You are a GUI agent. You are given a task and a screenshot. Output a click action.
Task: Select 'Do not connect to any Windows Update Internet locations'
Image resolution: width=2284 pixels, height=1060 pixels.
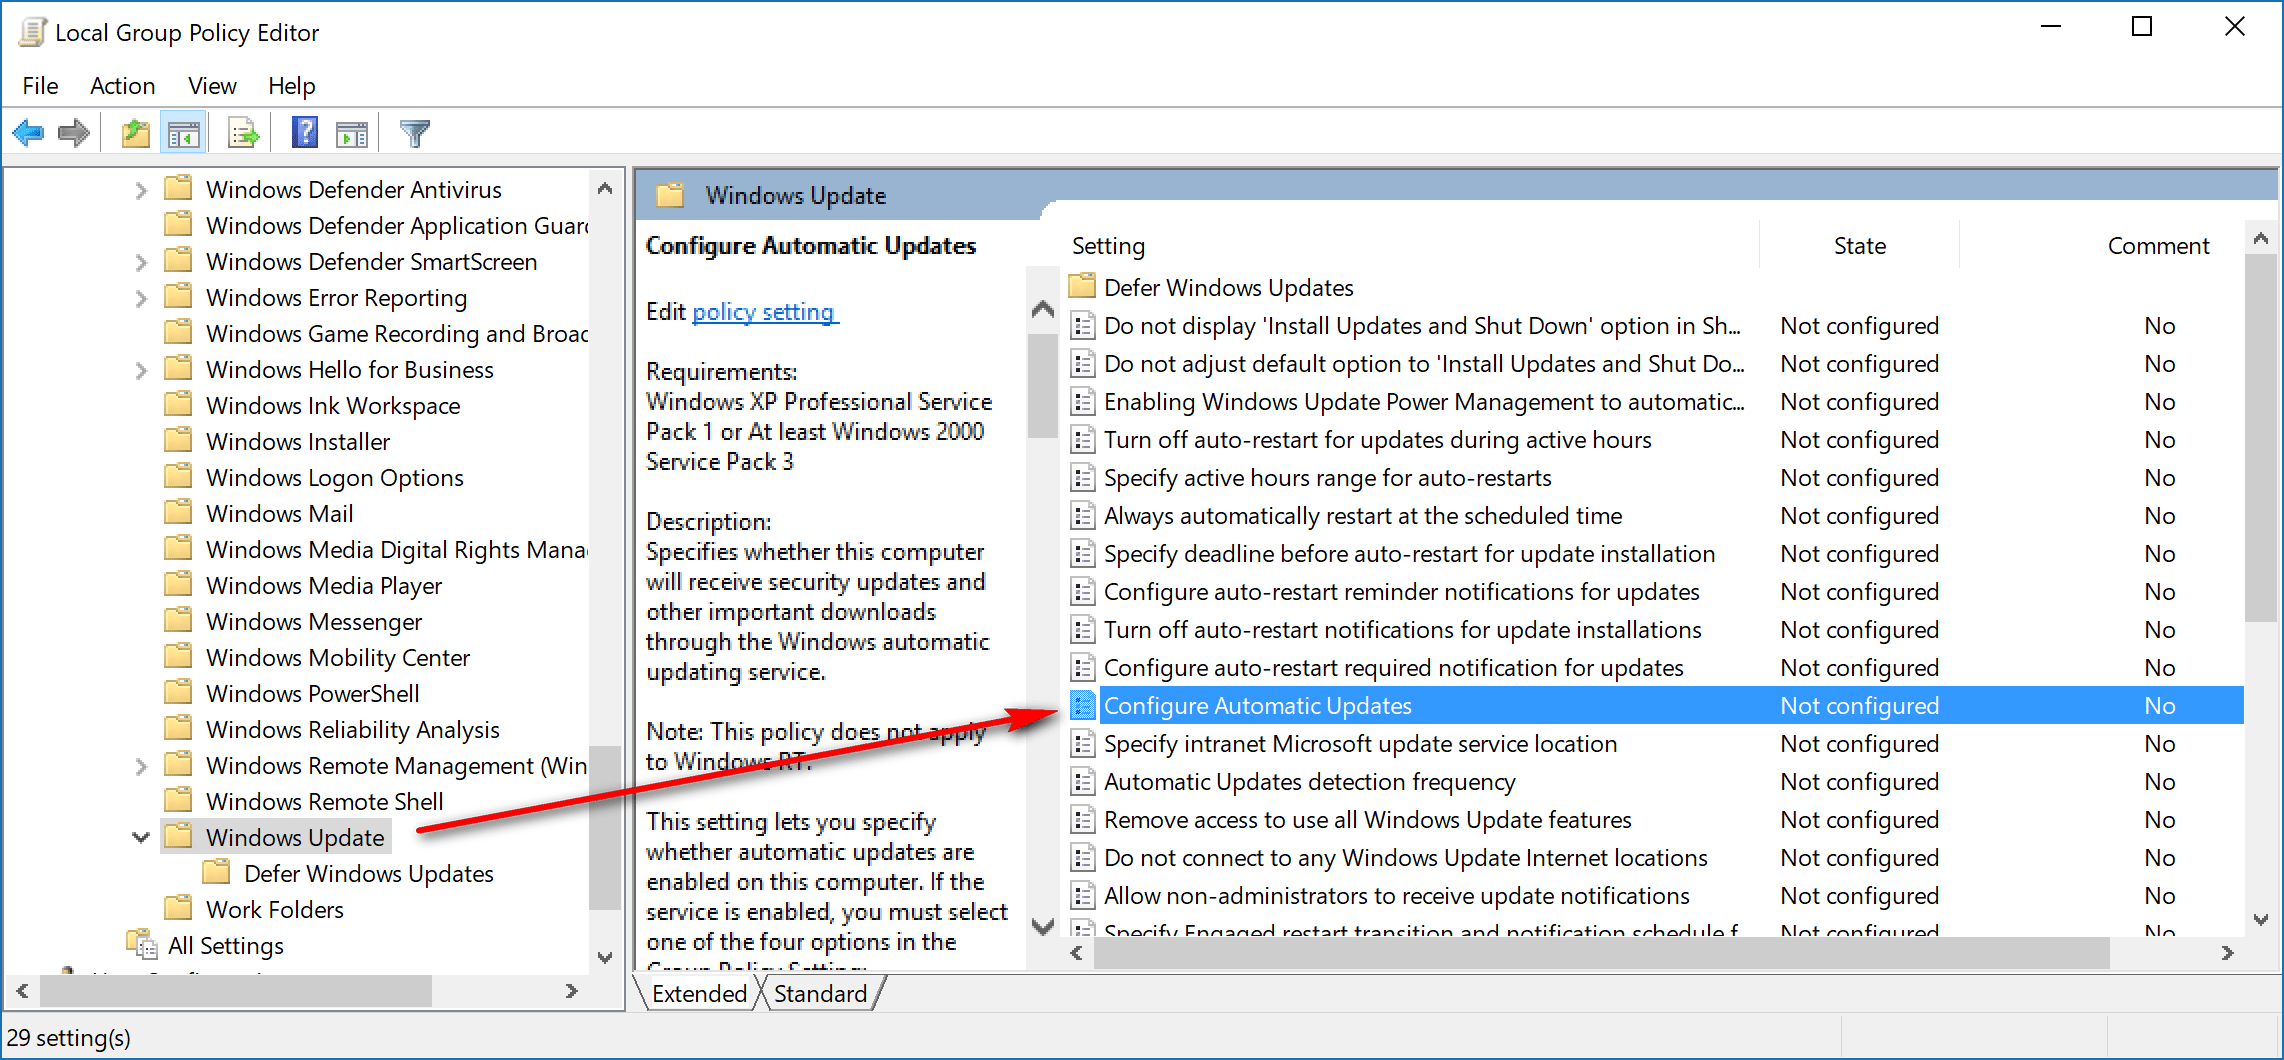1405,857
